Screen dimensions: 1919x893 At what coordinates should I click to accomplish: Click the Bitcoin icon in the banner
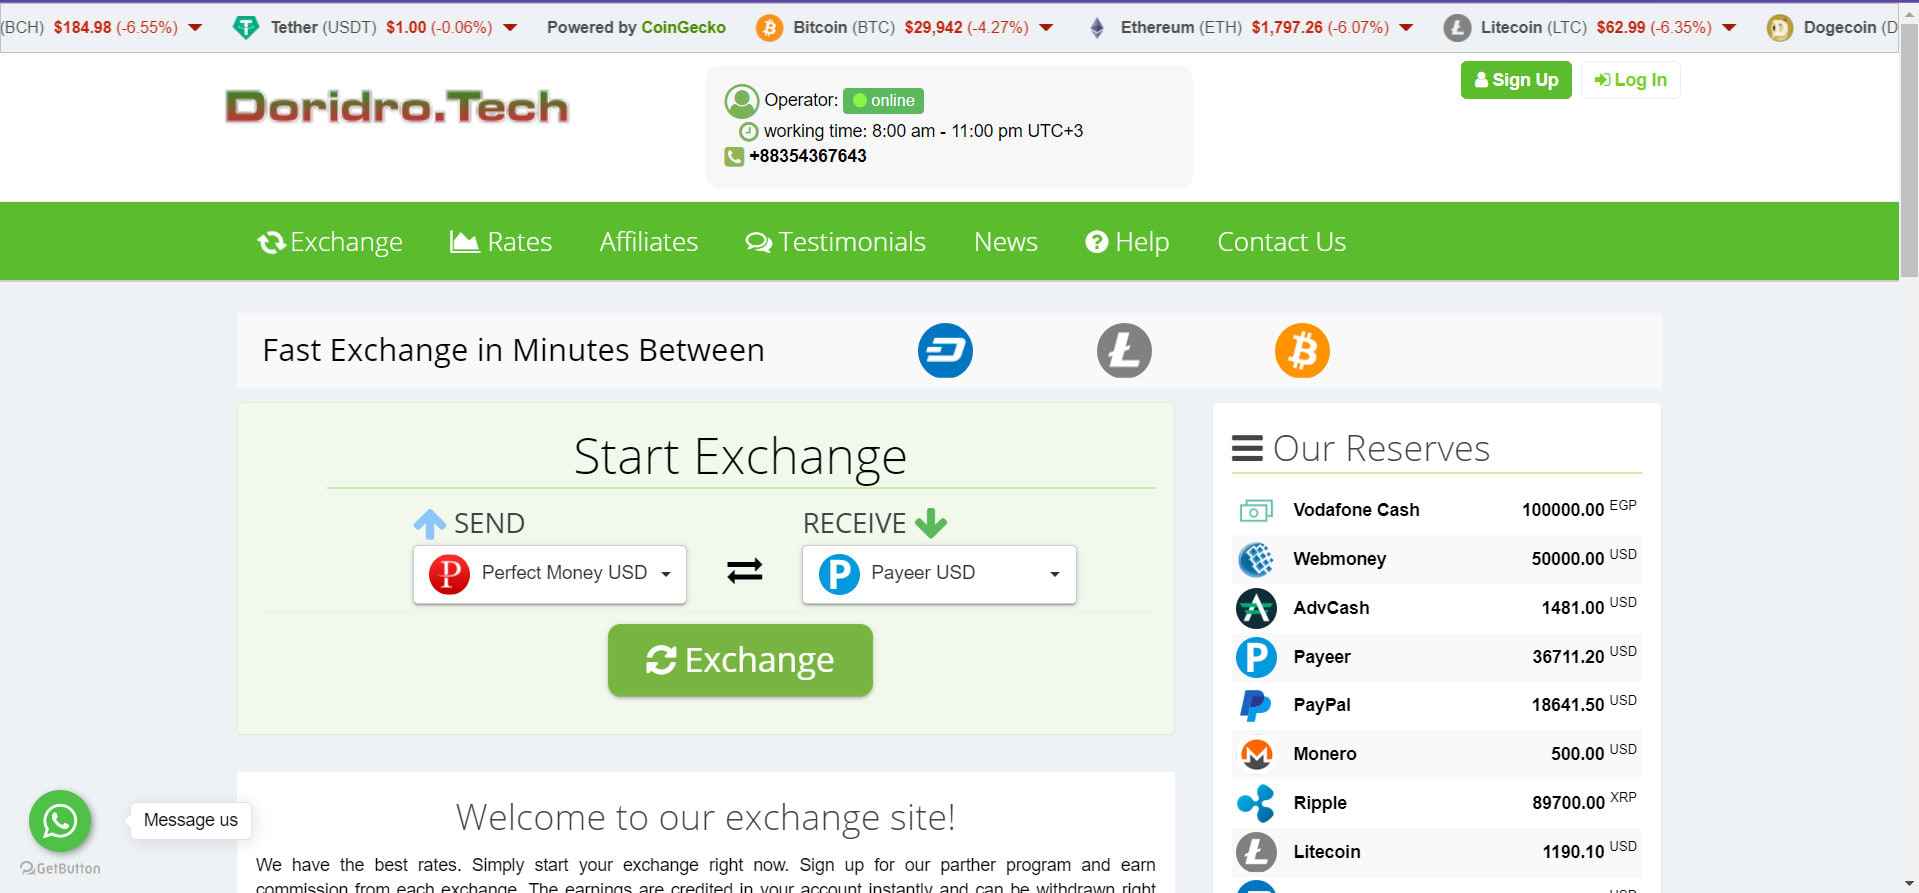click(x=1302, y=351)
